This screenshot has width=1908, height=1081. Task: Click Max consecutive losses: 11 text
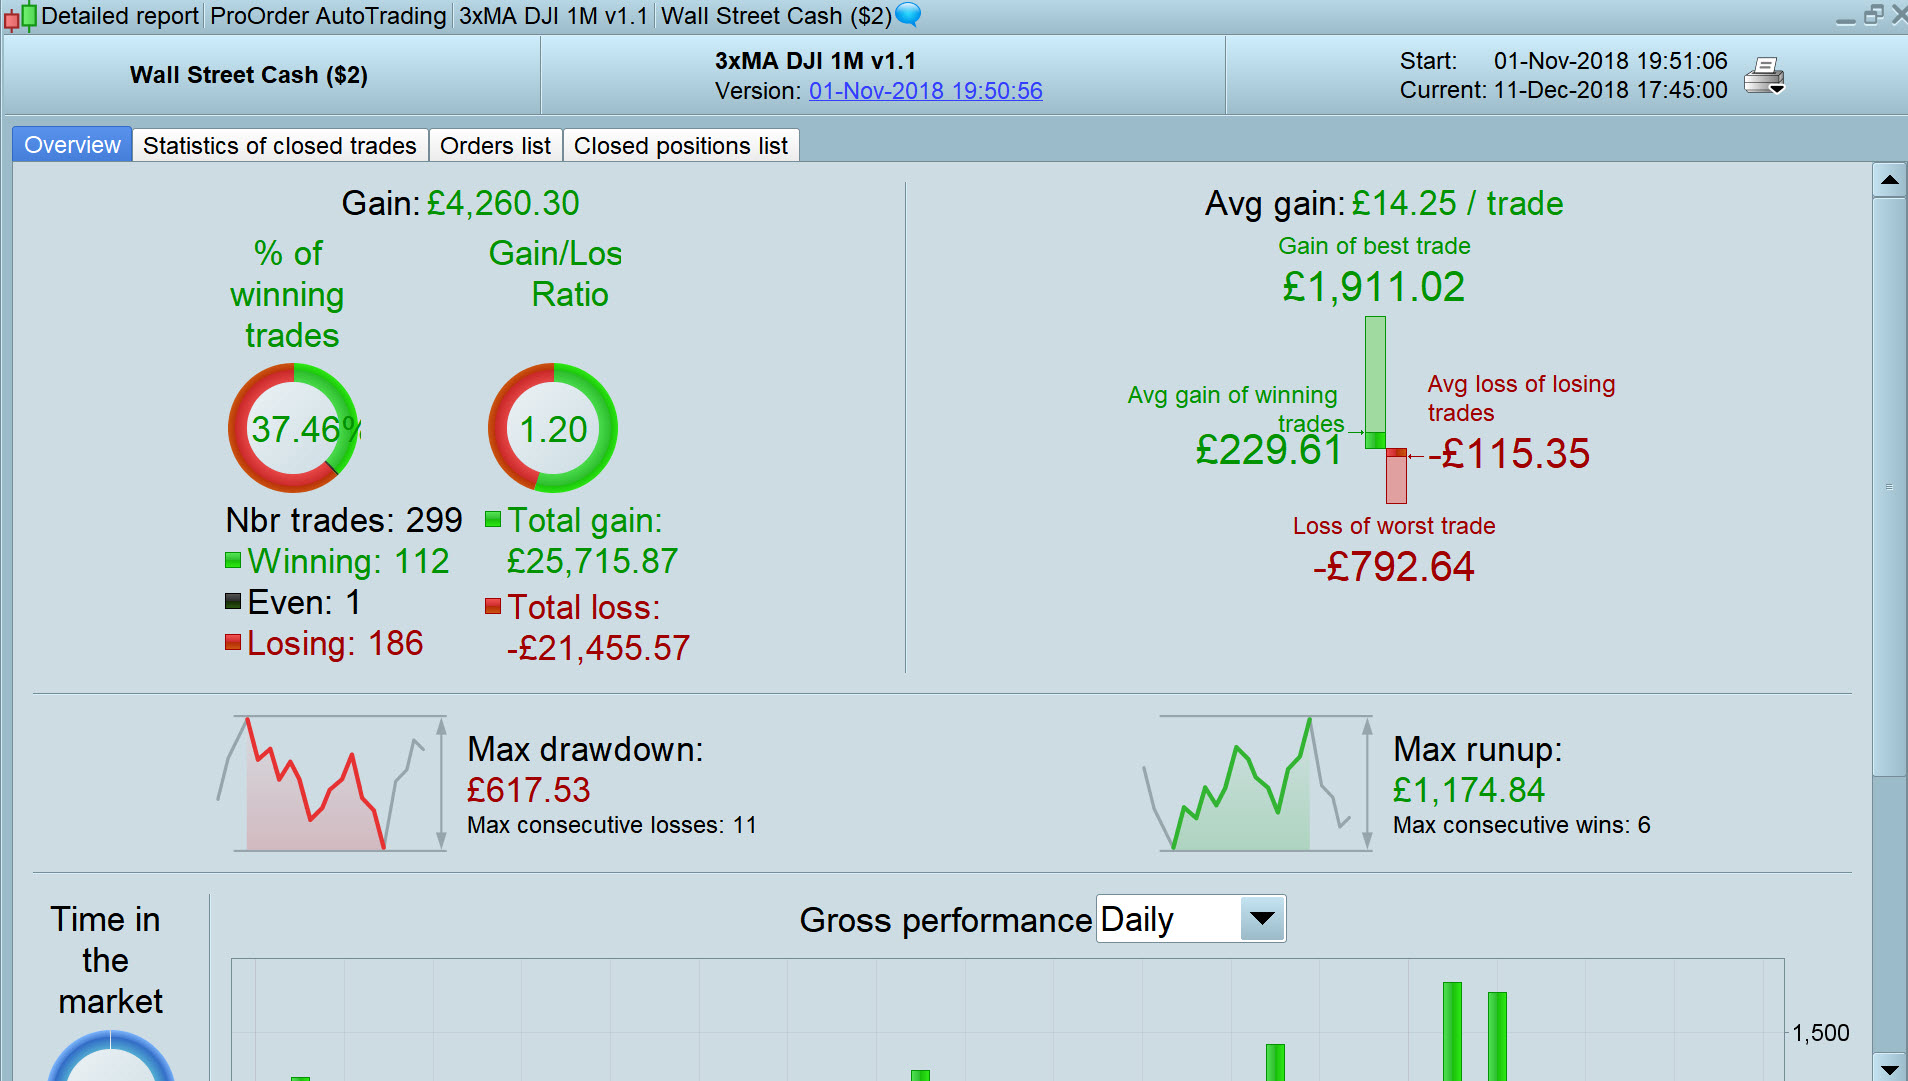click(612, 825)
